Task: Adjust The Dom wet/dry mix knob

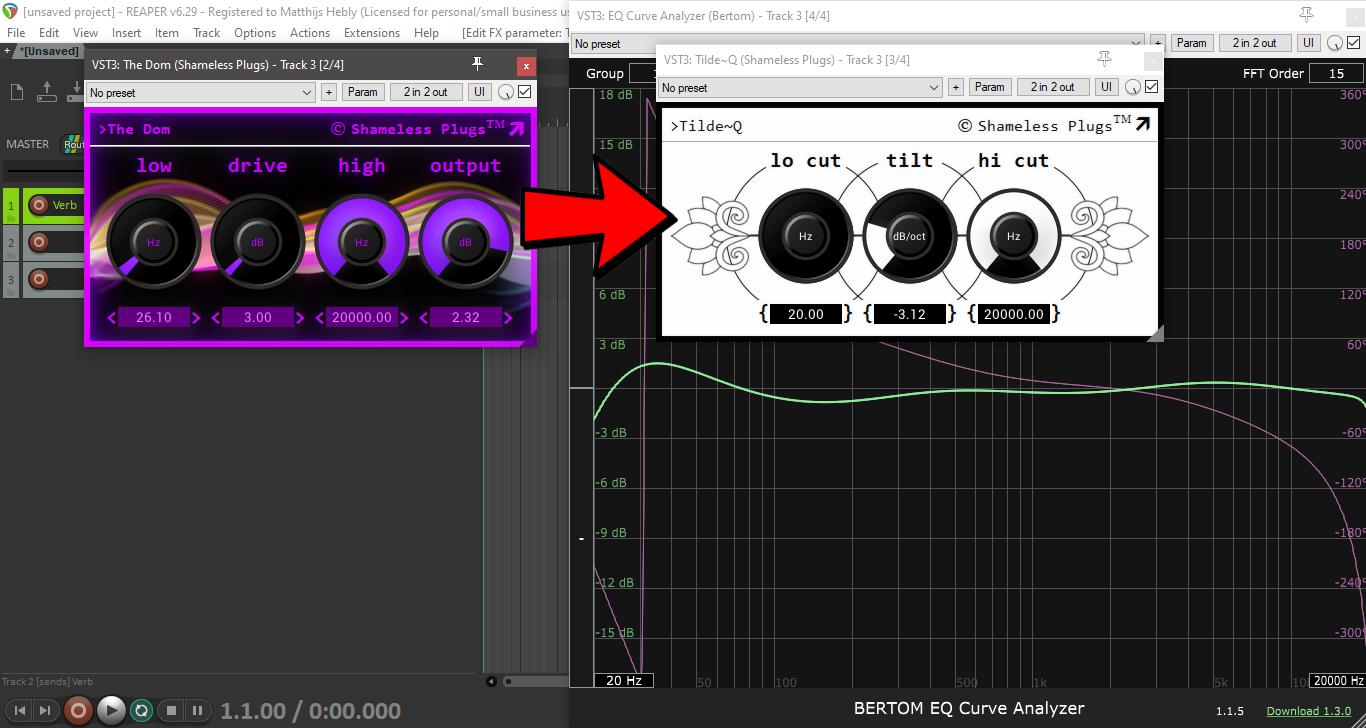Action: point(506,92)
